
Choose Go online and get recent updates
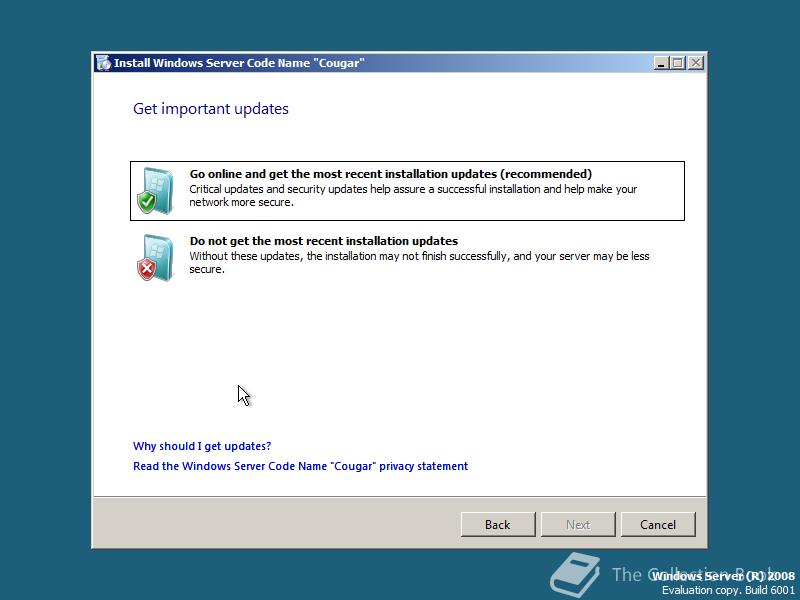(407, 191)
